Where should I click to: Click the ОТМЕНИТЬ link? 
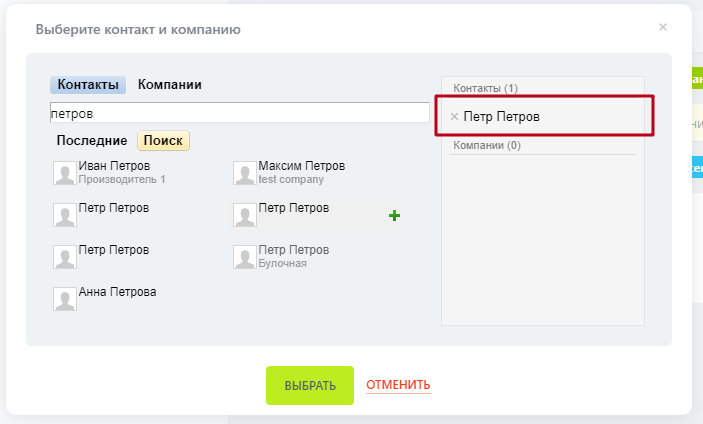point(398,385)
